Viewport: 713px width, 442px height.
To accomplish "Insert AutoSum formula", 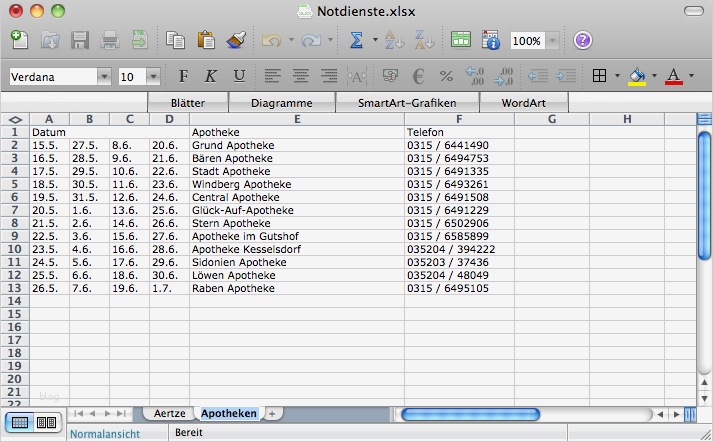I will (x=356, y=40).
